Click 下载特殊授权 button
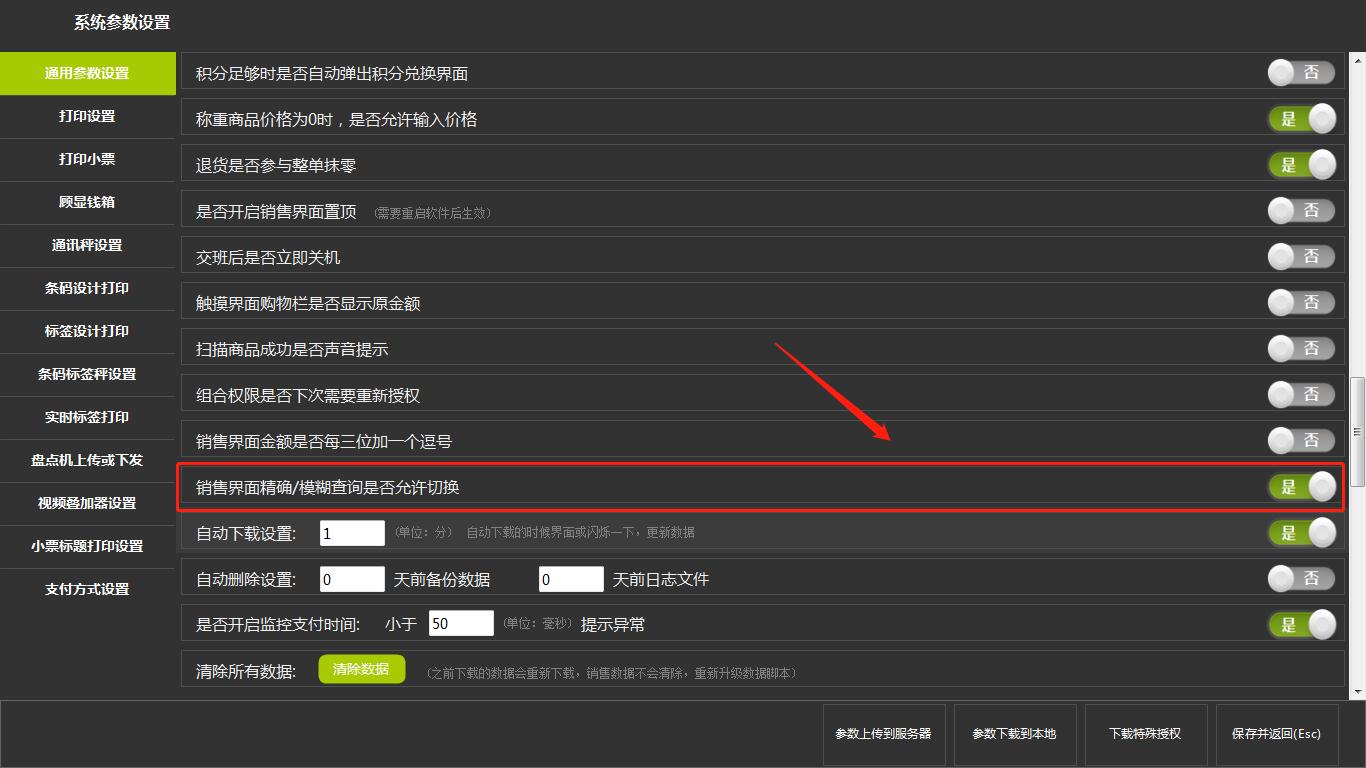The image size is (1366, 768). [x=1145, y=734]
